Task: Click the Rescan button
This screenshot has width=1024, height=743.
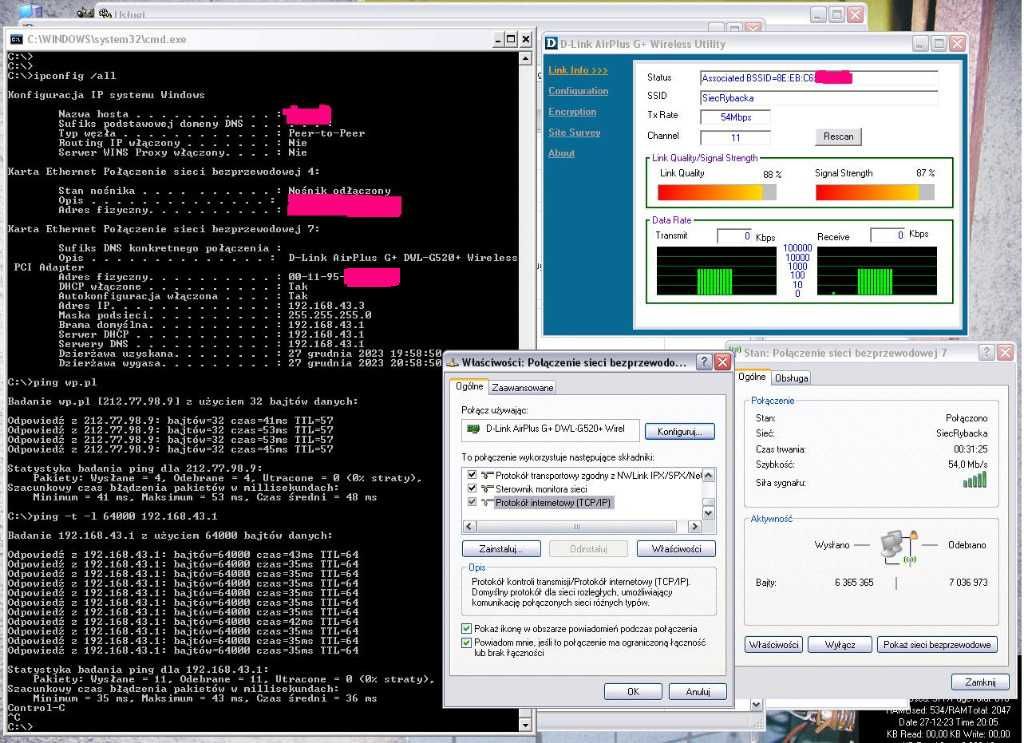Action: tap(839, 136)
